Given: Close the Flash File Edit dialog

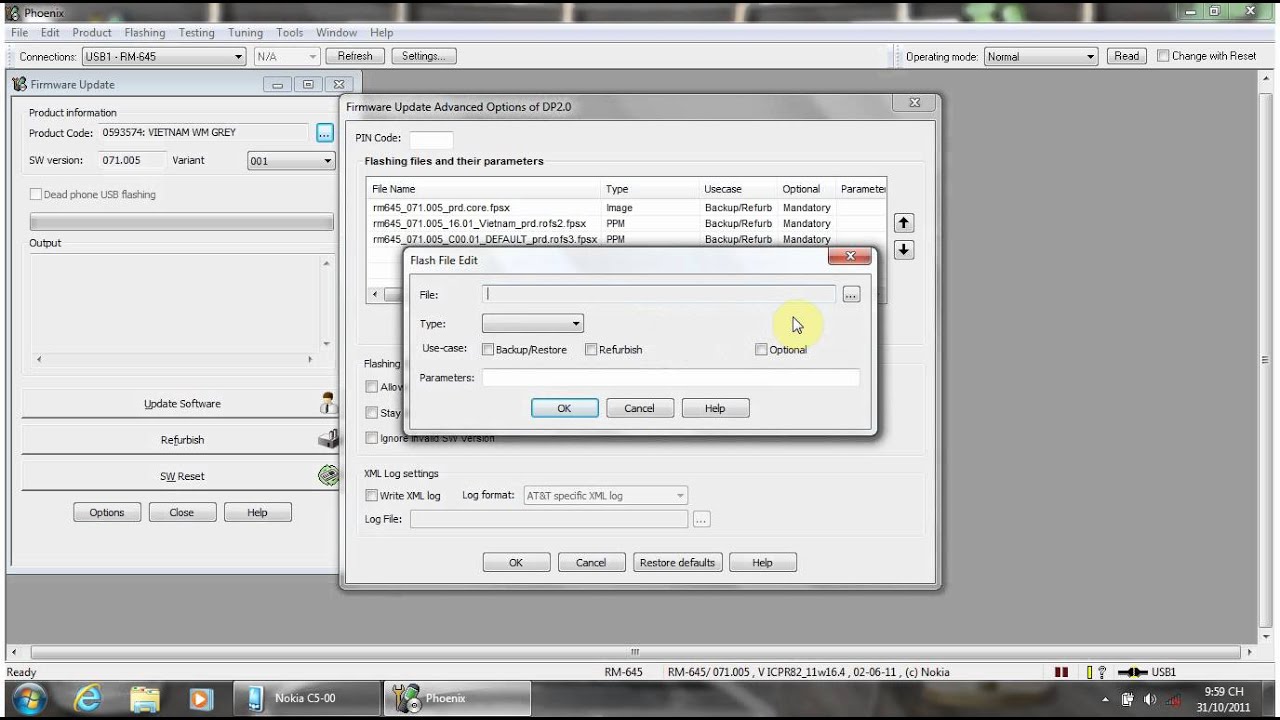Looking at the screenshot, I should pos(850,256).
